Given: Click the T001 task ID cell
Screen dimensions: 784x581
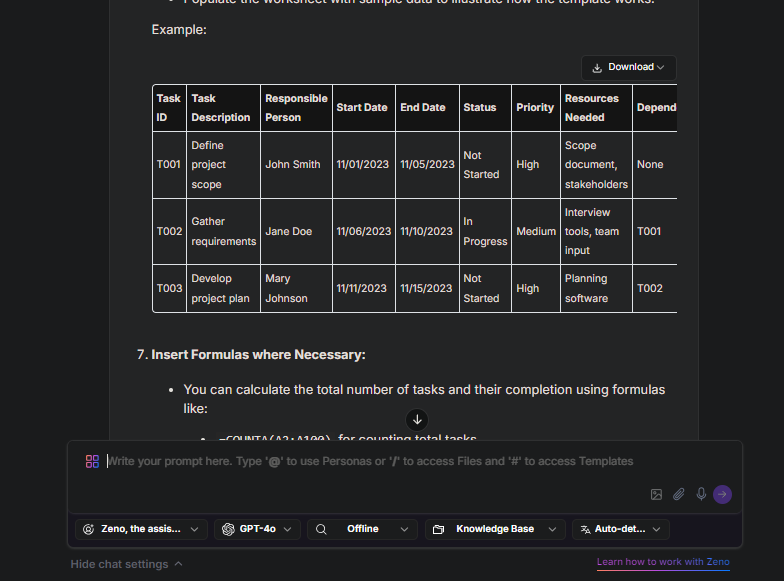Looking at the screenshot, I should (170, 164).
